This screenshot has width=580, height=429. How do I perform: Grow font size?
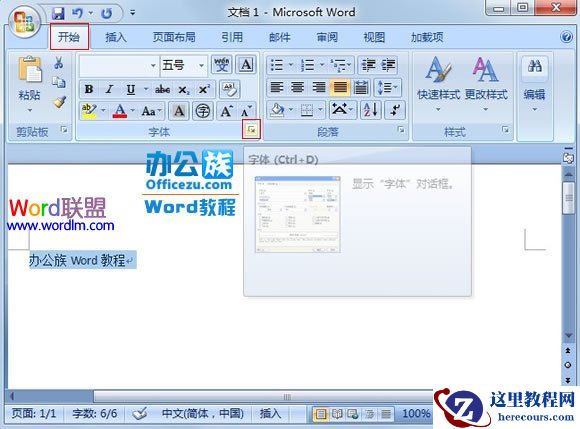[226, 111]
